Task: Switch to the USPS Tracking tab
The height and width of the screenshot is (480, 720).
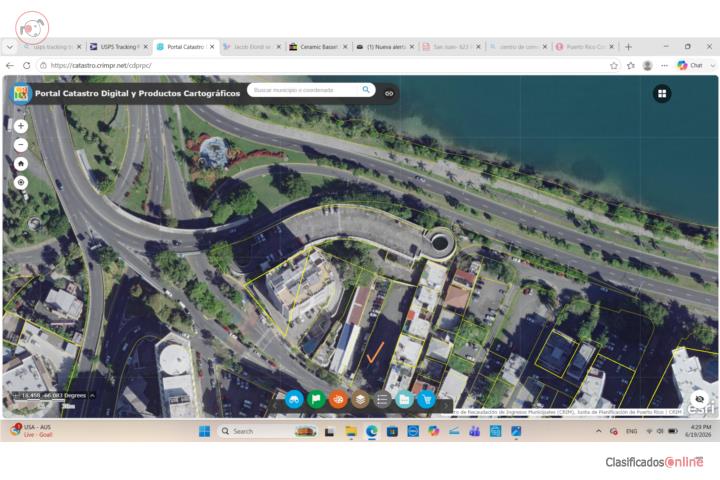Action: tap(118, 47)
